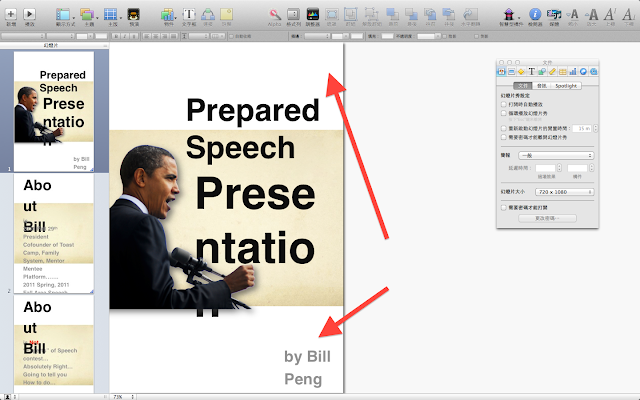
Task: Click the Change Password button
Action: [x=547, y=218]
